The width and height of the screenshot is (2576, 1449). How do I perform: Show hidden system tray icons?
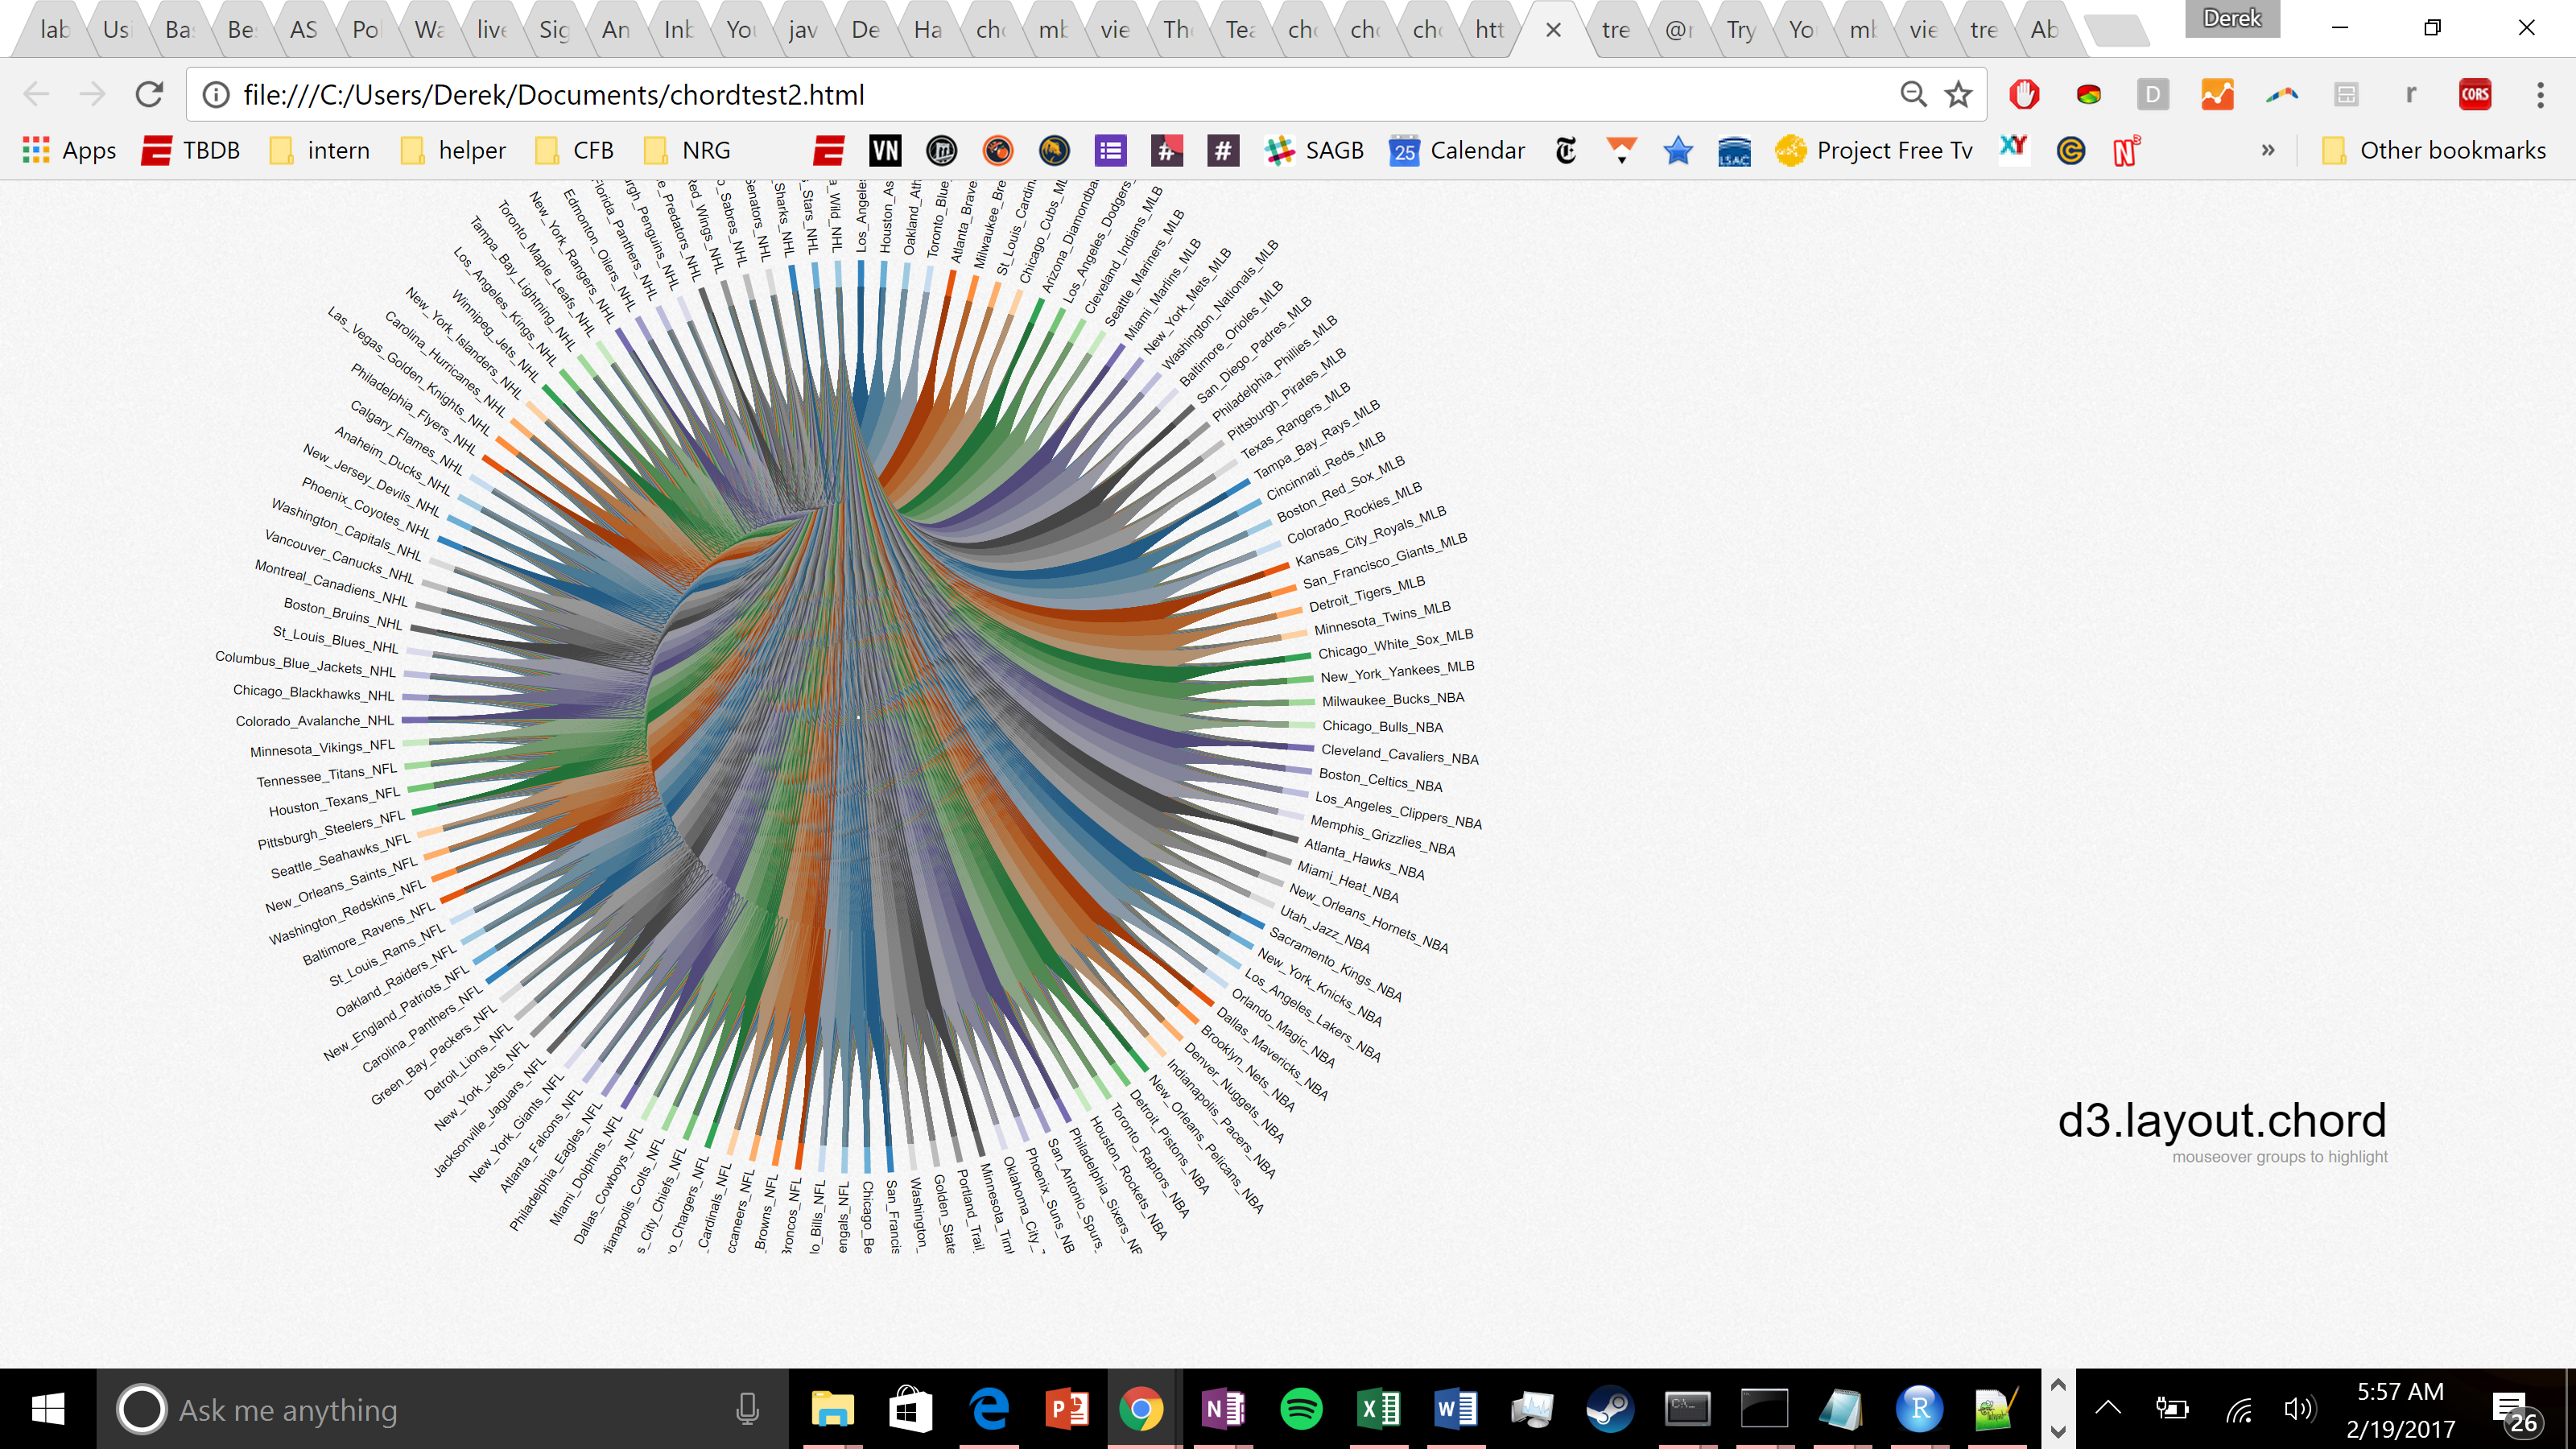pos(2107,1409)
